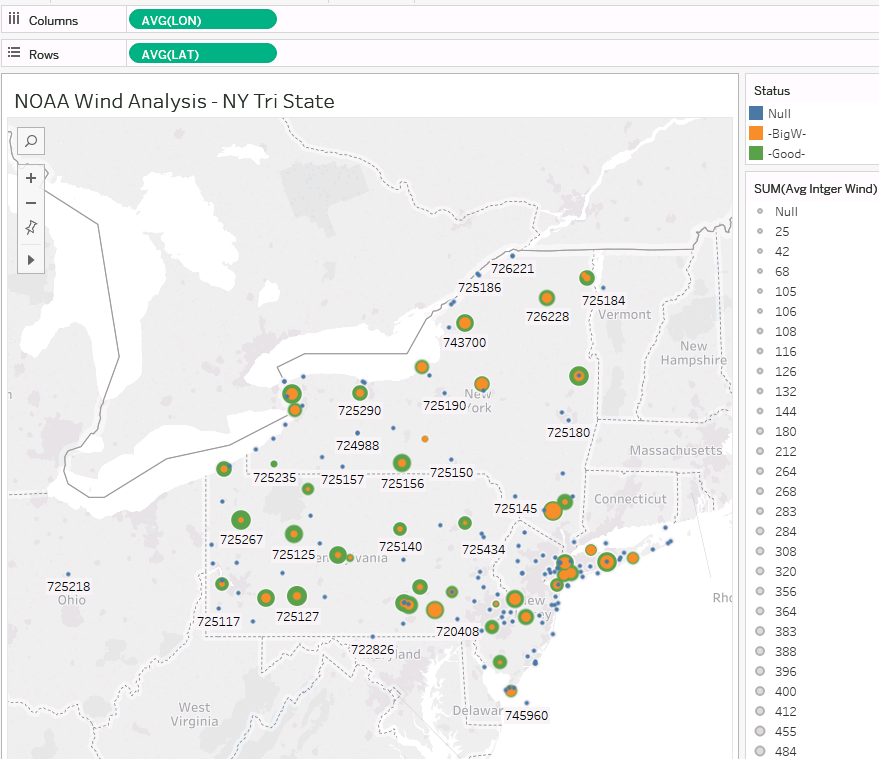Select the NOAA Wind Analysis worksheet title

(174, 101)
